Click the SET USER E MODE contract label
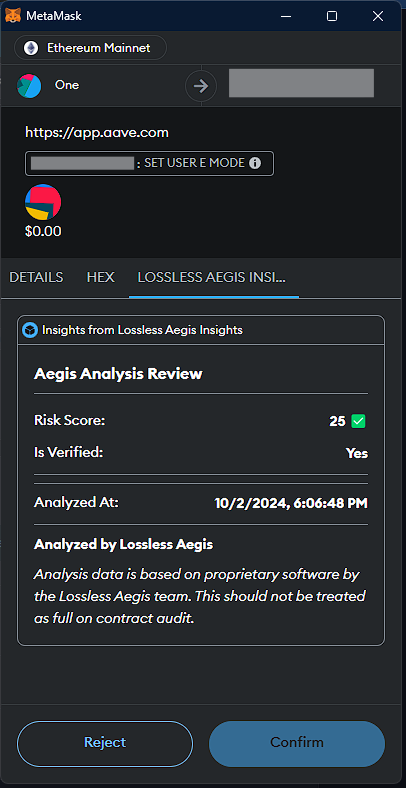406x788 pixels. (149, 163)
